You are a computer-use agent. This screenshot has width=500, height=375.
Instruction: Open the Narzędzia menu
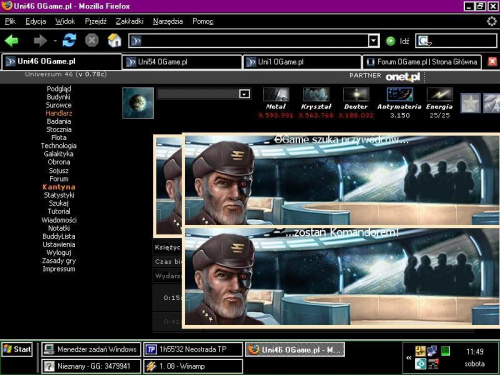[x=168, y=21]
